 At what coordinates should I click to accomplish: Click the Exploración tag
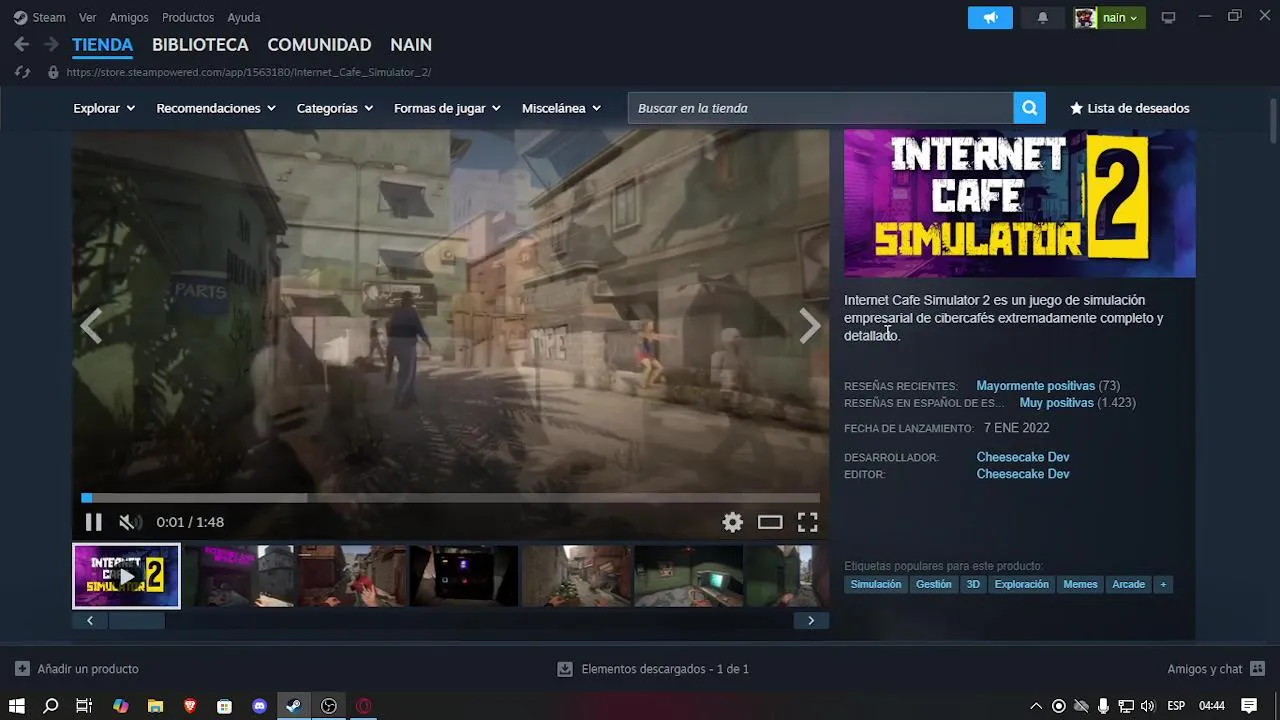[x=1022, y=584]
